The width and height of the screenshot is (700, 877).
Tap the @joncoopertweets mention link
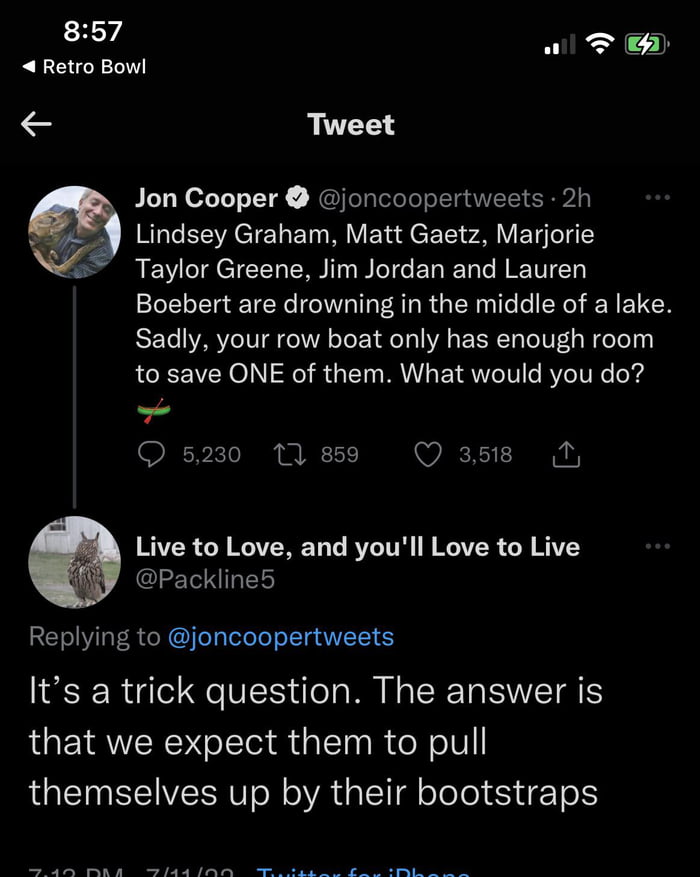[280, 637]
